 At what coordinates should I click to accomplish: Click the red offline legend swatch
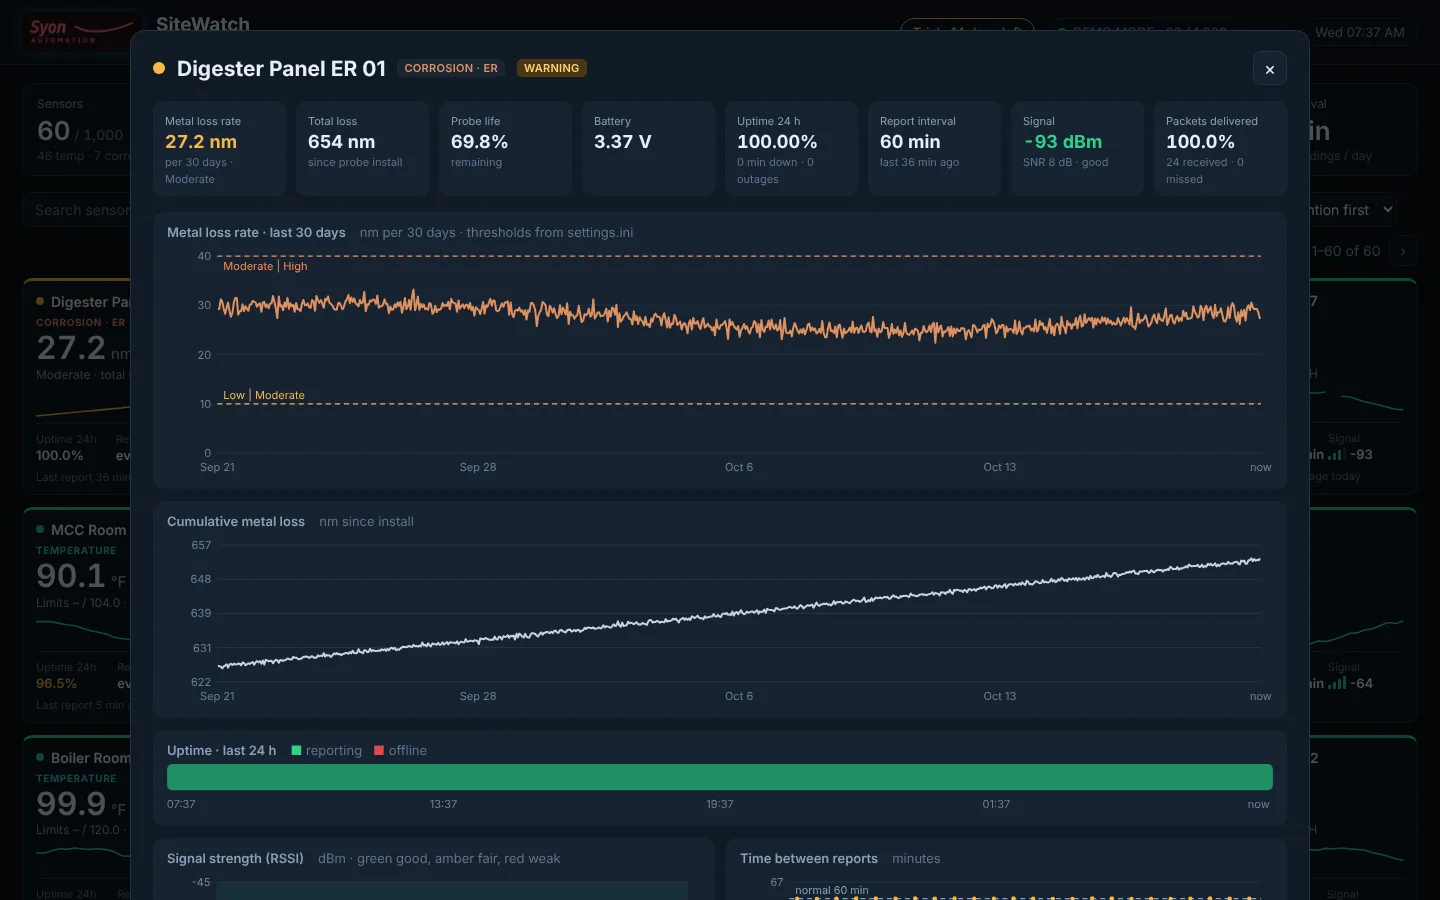click(379, 751)
